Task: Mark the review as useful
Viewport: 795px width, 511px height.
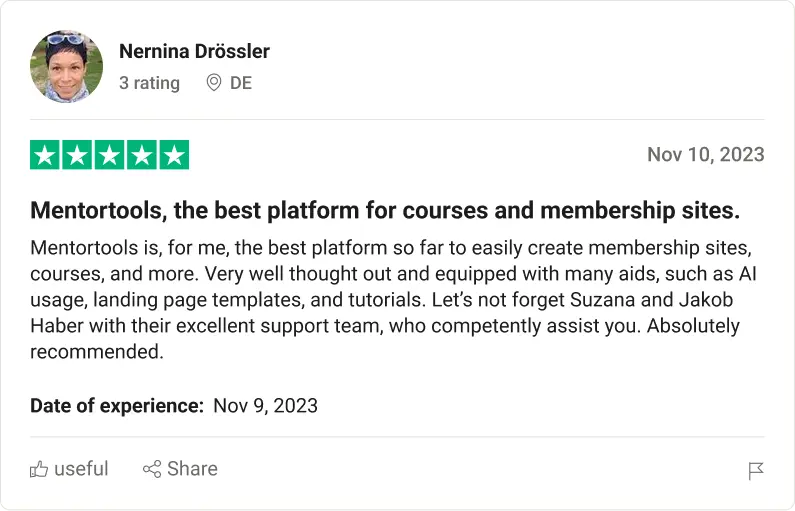Action: 81,469
